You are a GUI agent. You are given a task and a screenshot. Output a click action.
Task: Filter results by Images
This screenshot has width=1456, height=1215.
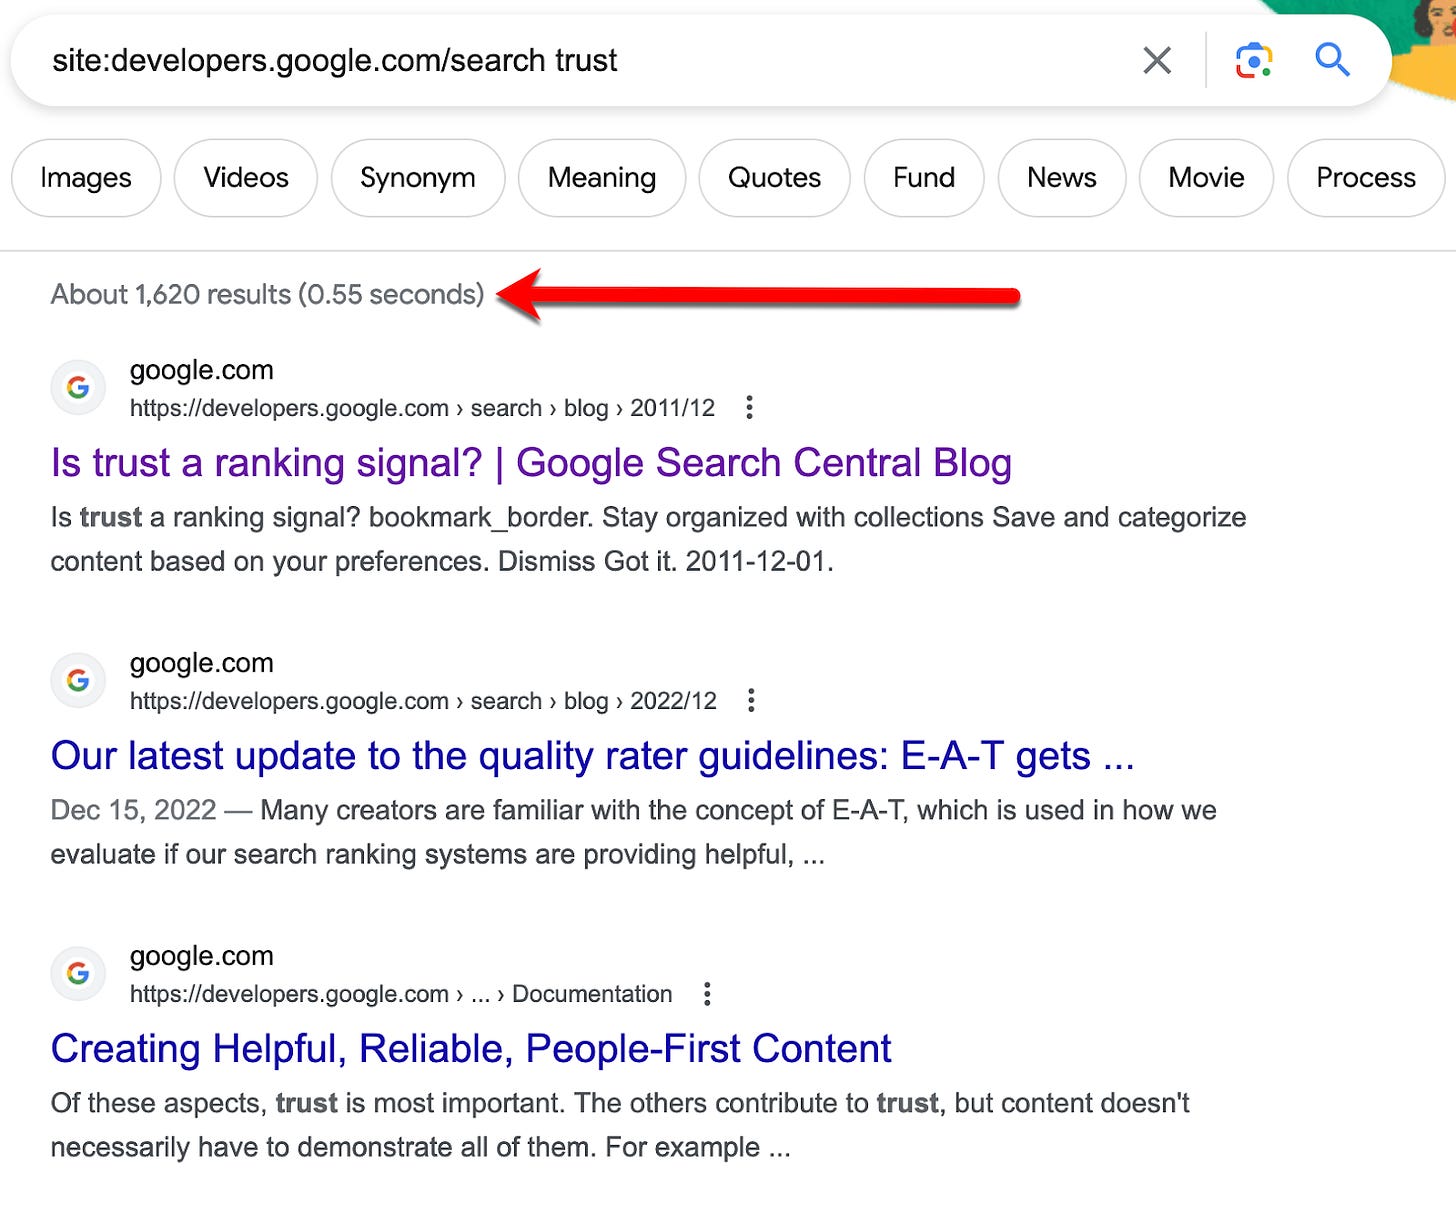[86, 178]
